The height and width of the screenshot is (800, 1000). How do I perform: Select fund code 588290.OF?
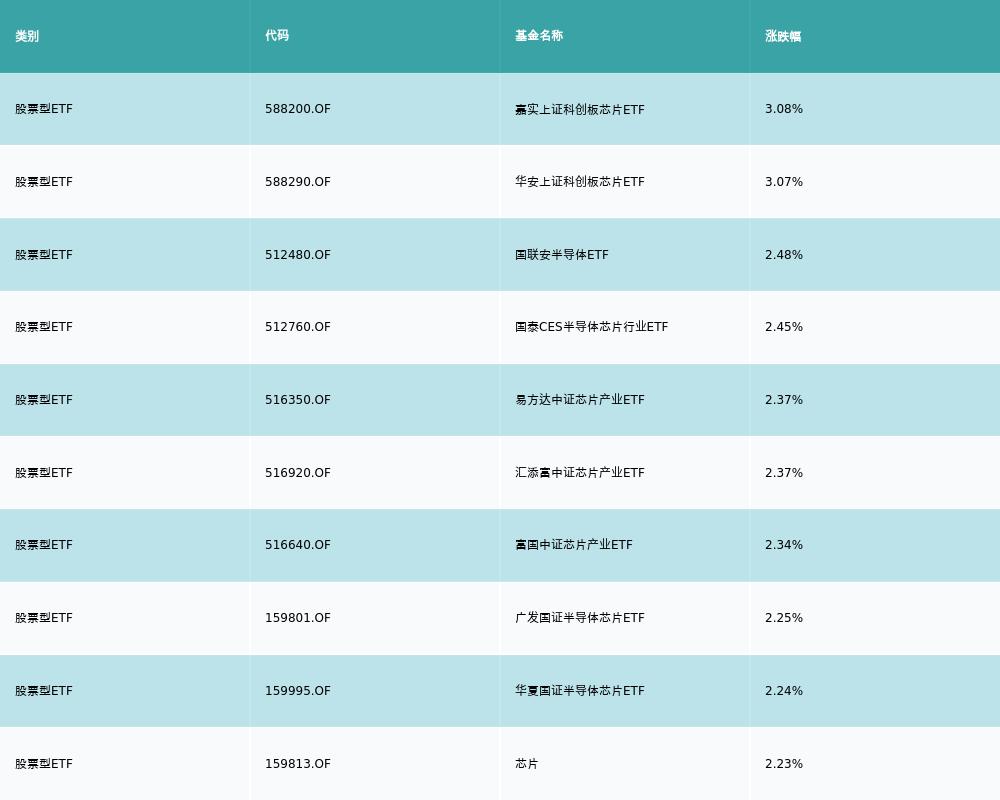pos(298,182)
